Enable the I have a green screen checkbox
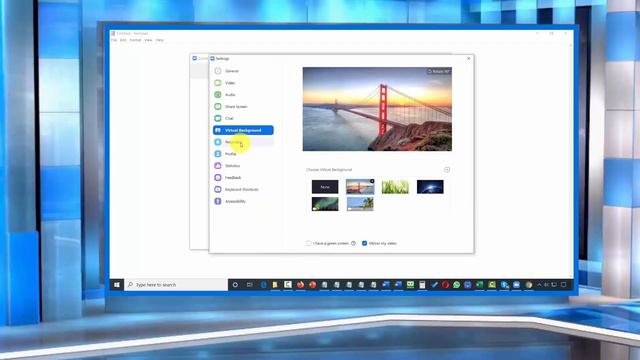 309,243
